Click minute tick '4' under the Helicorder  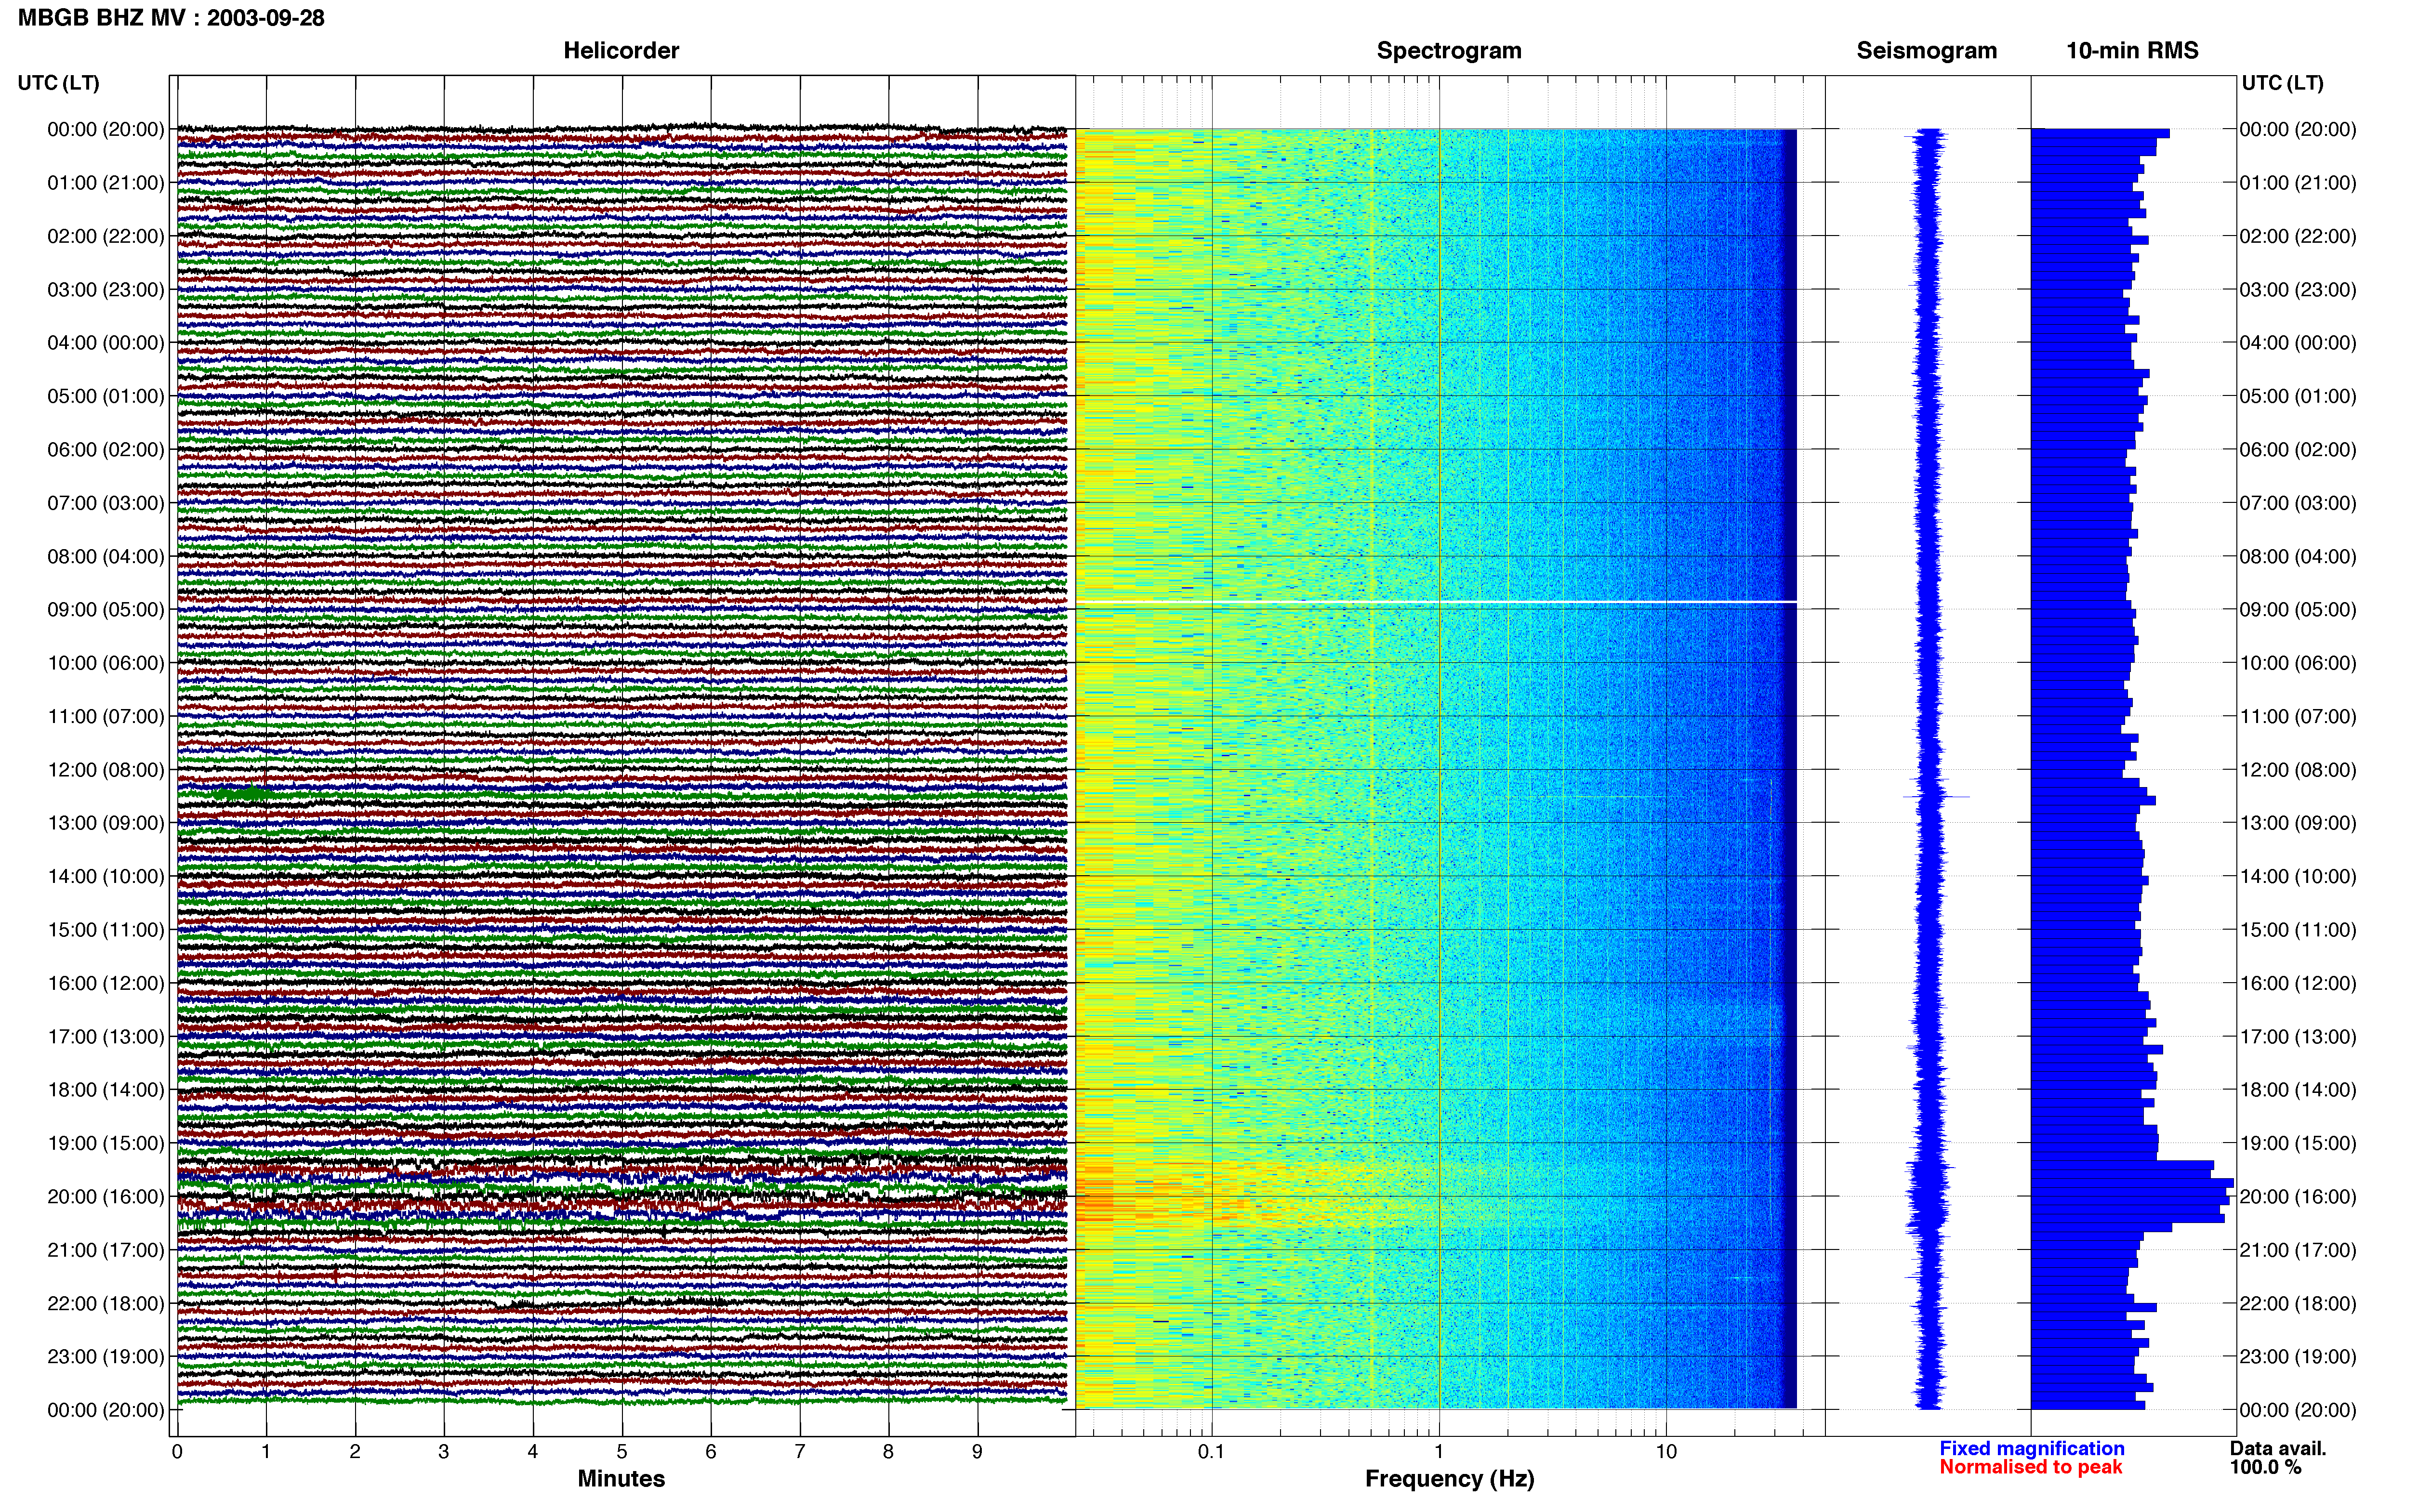pyautogui.click(x=533, y=1451)
